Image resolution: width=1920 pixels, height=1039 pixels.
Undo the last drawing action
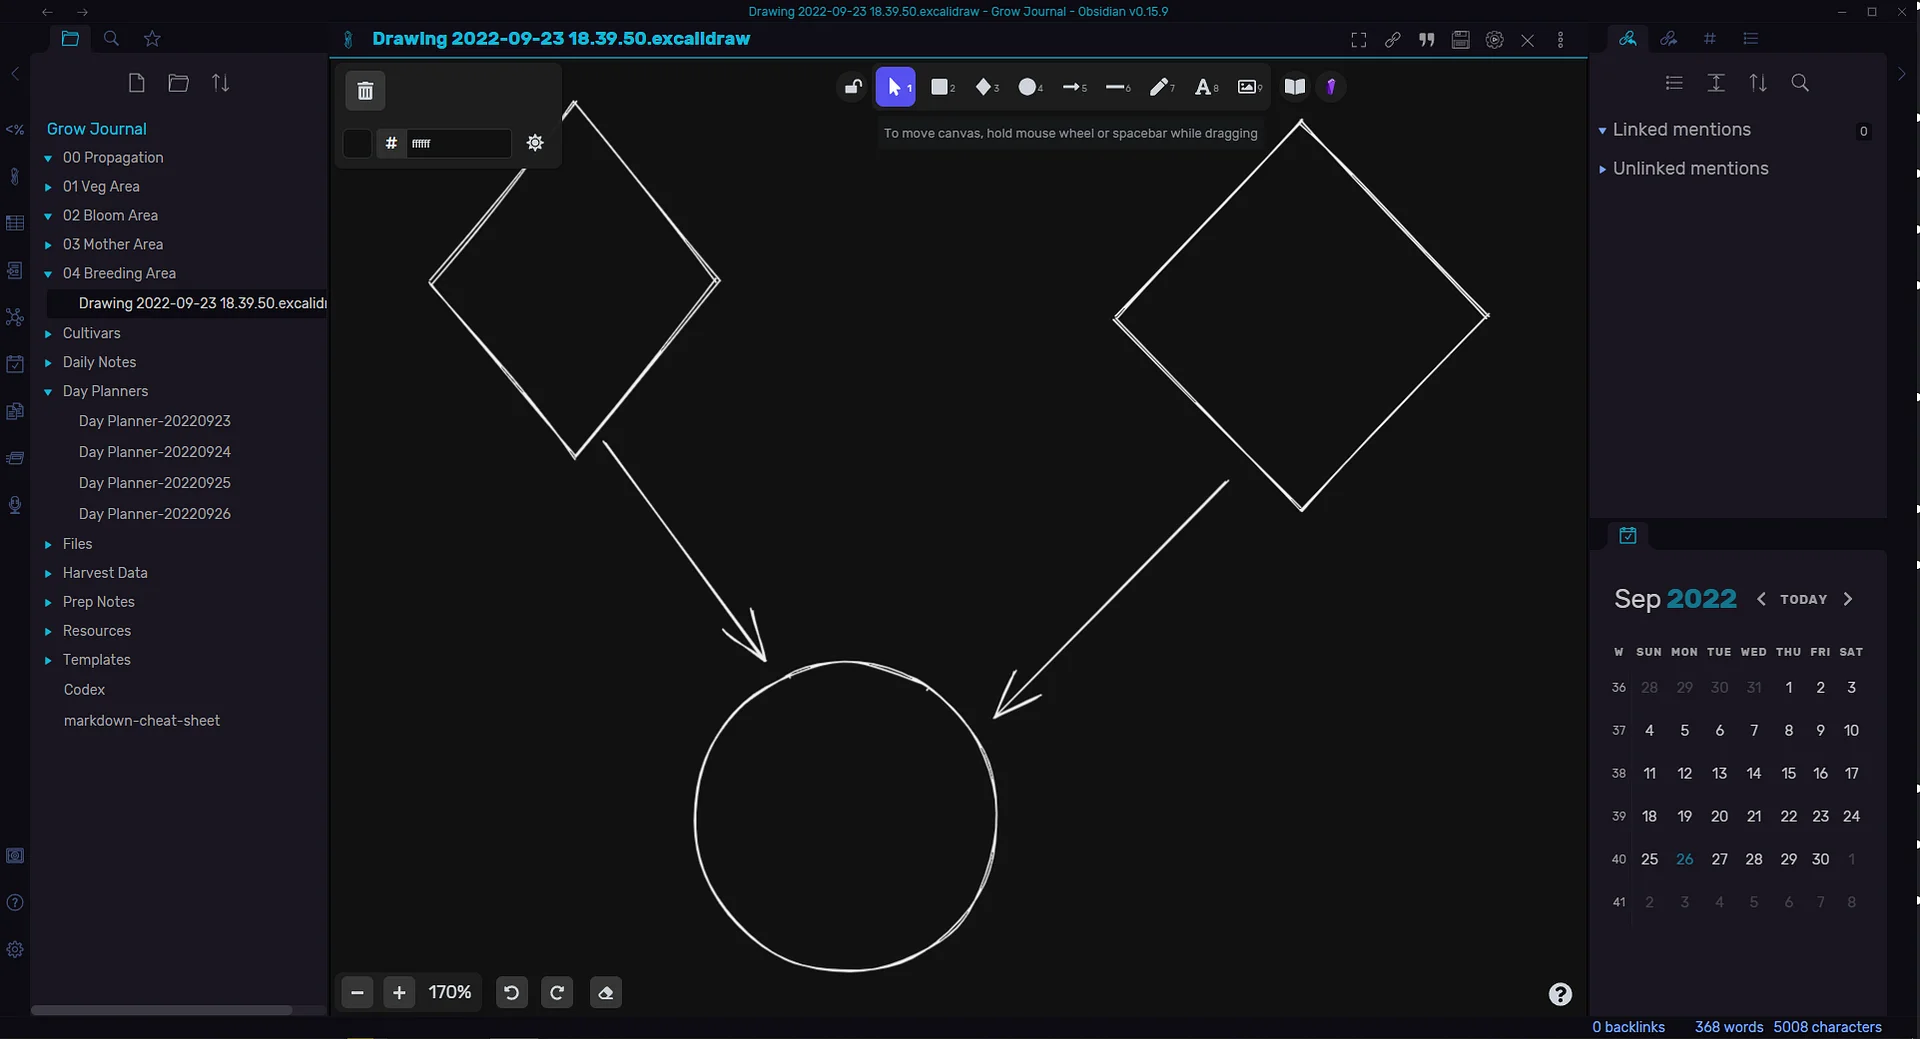(511, 992)
